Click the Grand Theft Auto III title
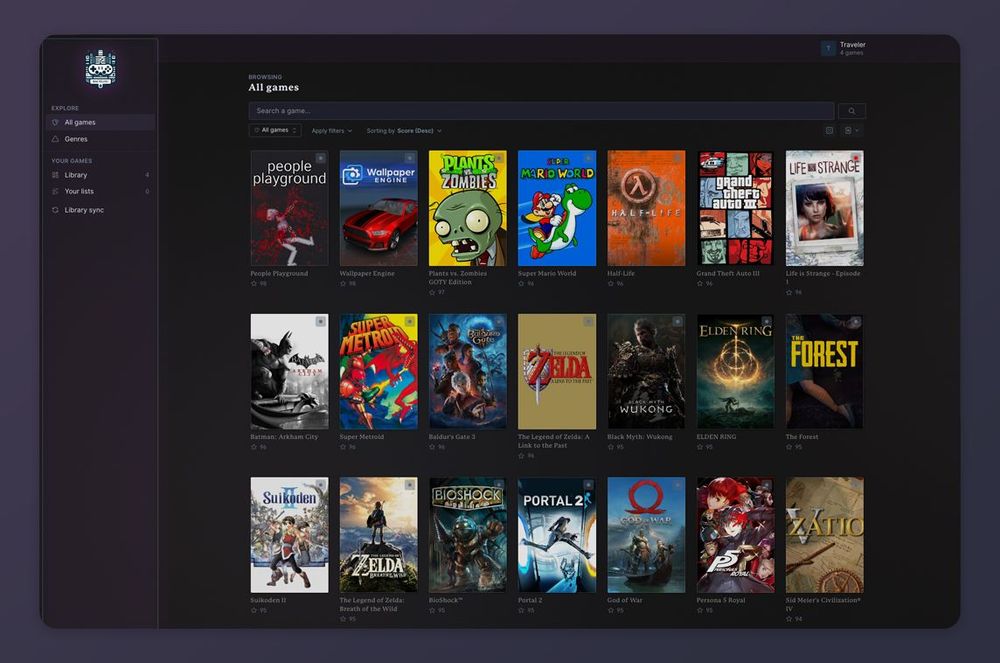Image resolution: width=1000 pixels, height=663 pixels. coord(728,273)
